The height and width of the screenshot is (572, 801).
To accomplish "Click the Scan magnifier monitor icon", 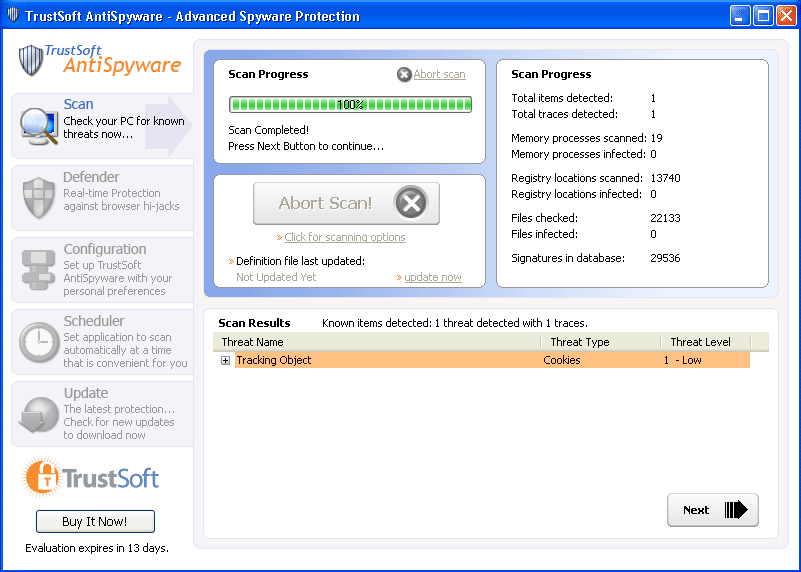I will point(38,125).
